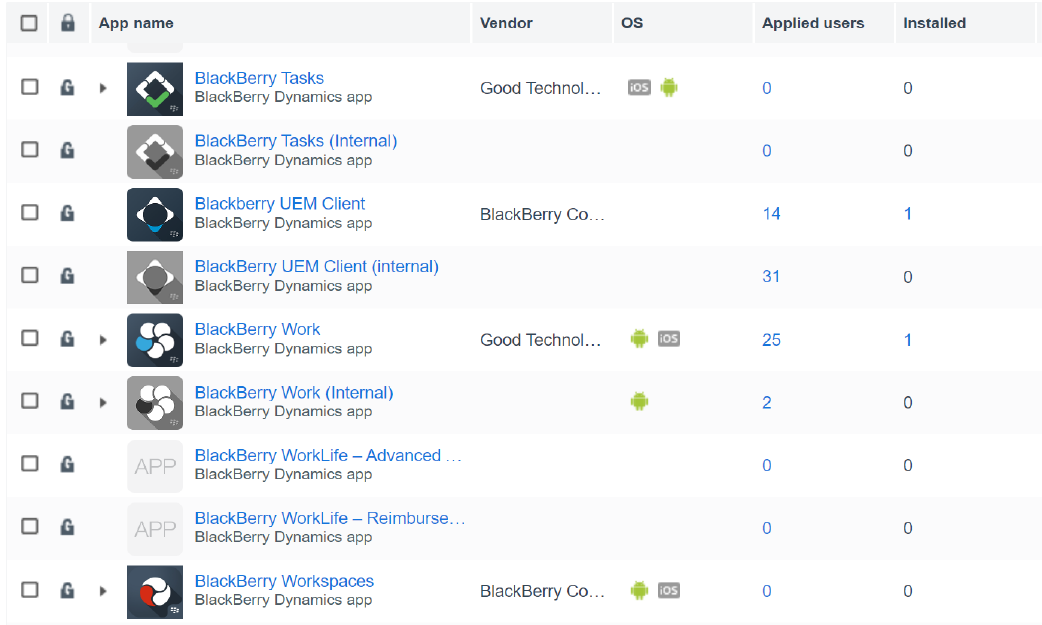Toggle the select-all checkbox in the header

pyautogui.click(x=29, y=23)
